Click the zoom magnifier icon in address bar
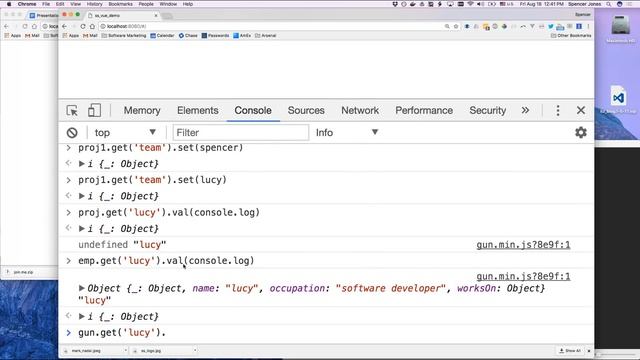 [447, 26]
